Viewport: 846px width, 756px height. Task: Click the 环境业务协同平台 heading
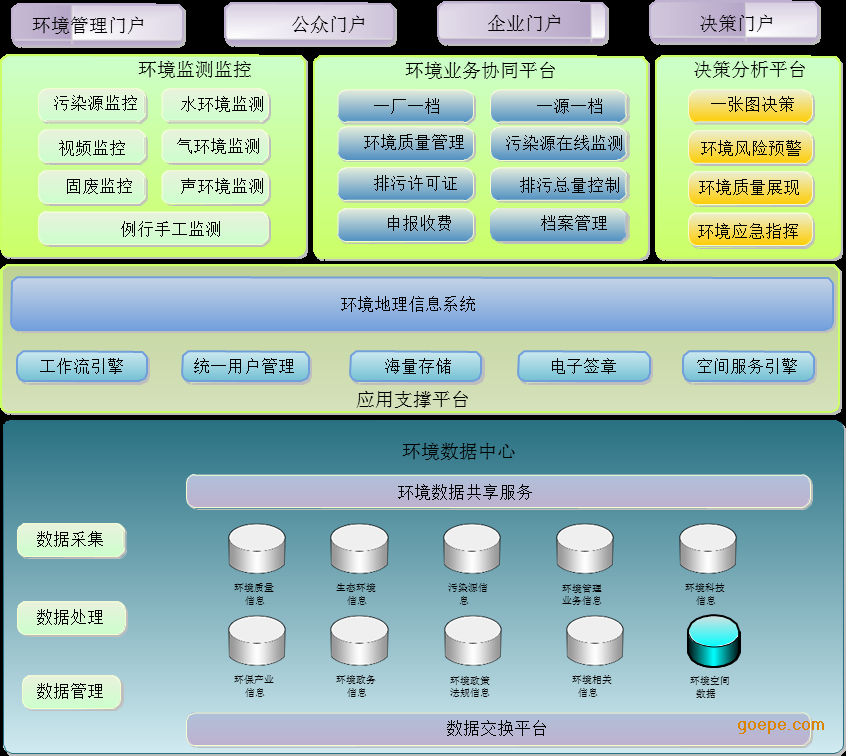[480, 70]
